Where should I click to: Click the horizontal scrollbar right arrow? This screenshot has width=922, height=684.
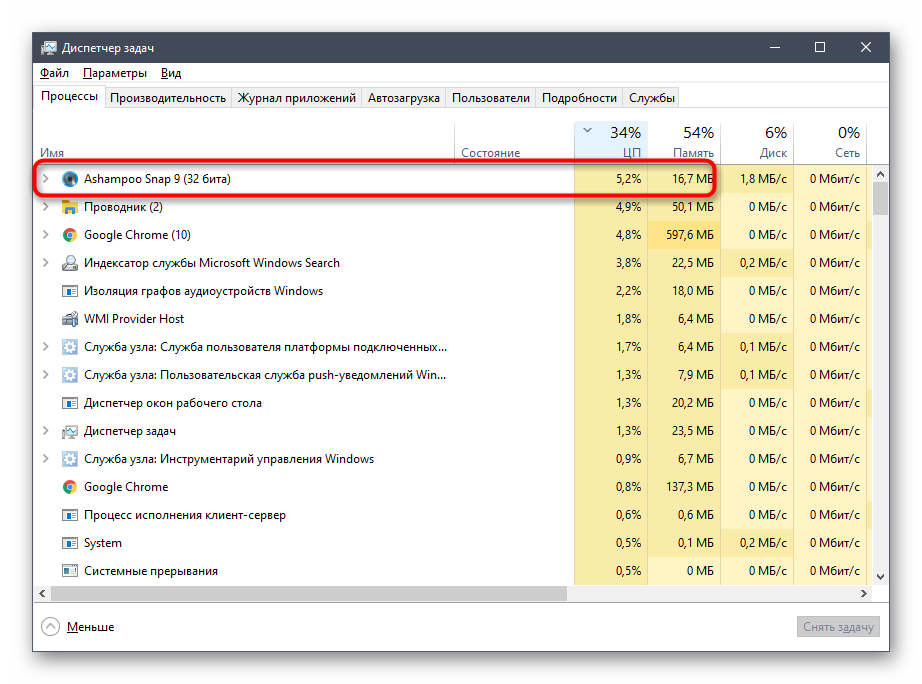[867, 593]
